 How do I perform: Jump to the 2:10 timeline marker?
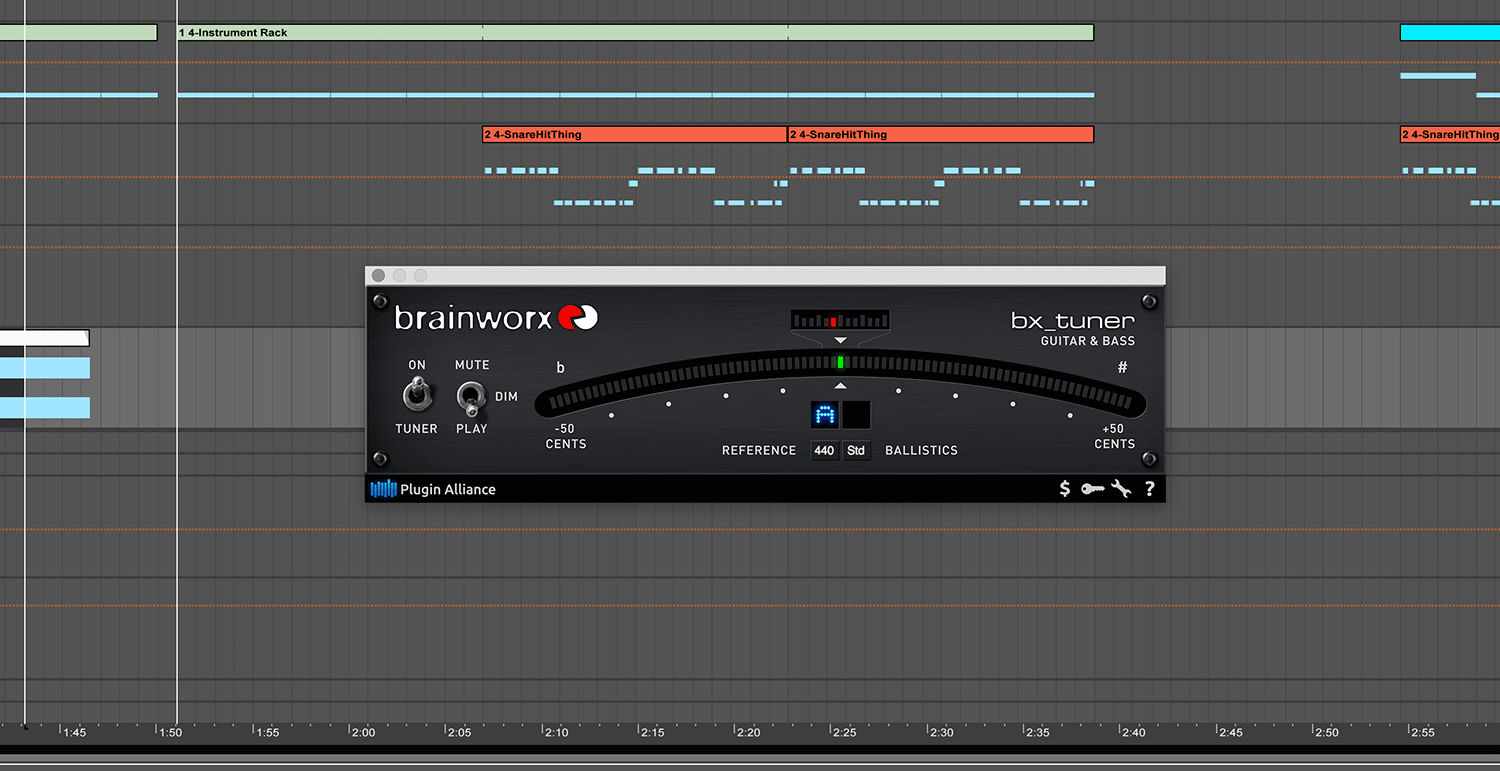click(x=556, y=733)
